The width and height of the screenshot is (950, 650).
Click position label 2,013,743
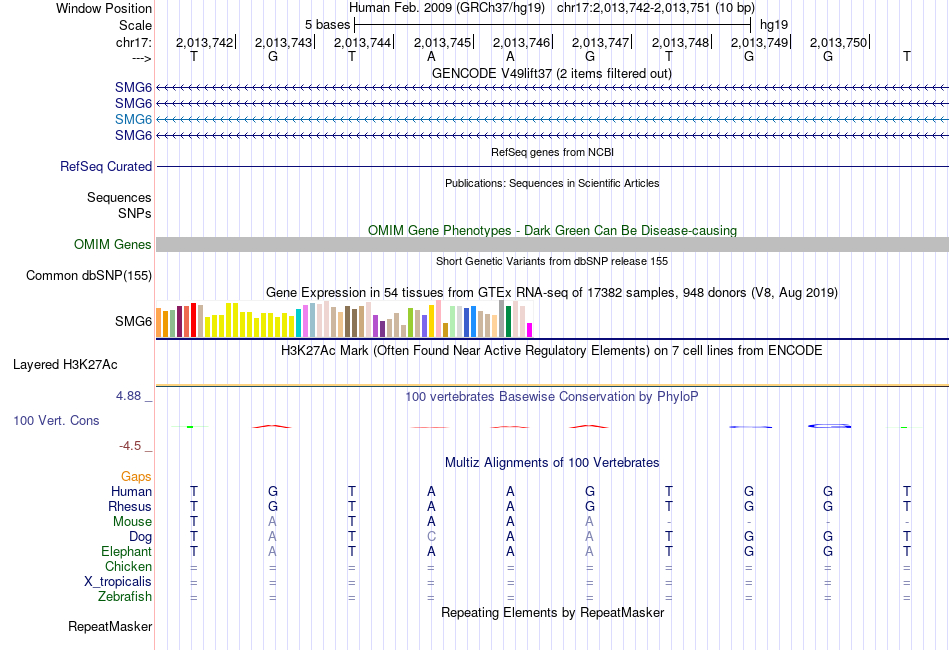click(283, 42)
